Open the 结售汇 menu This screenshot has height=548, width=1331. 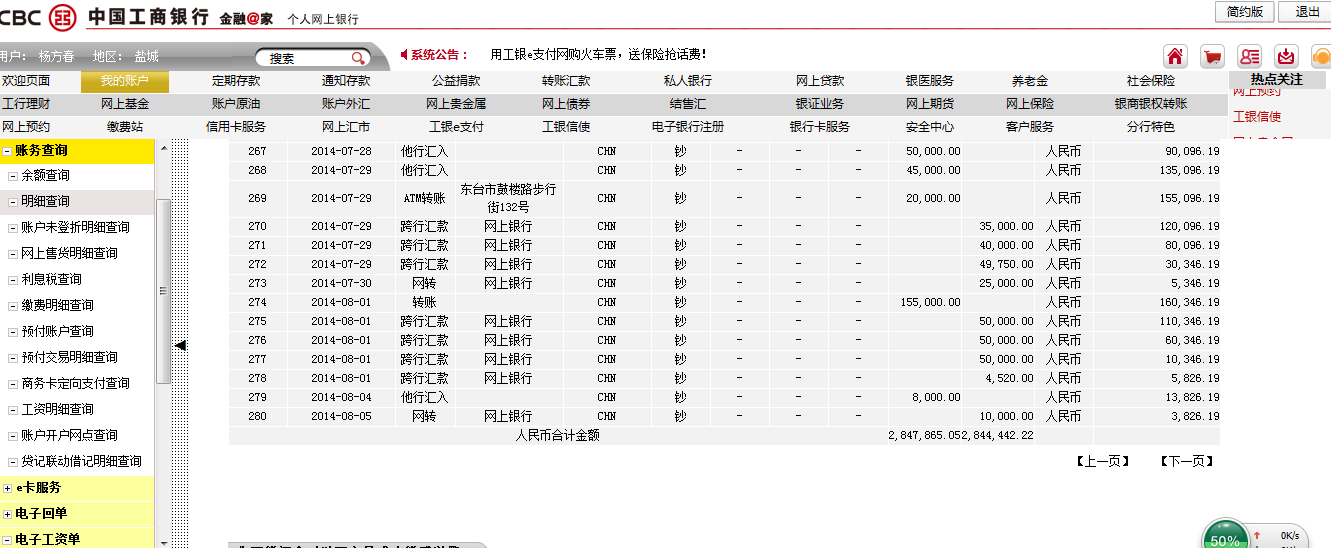tap(688, 103)
